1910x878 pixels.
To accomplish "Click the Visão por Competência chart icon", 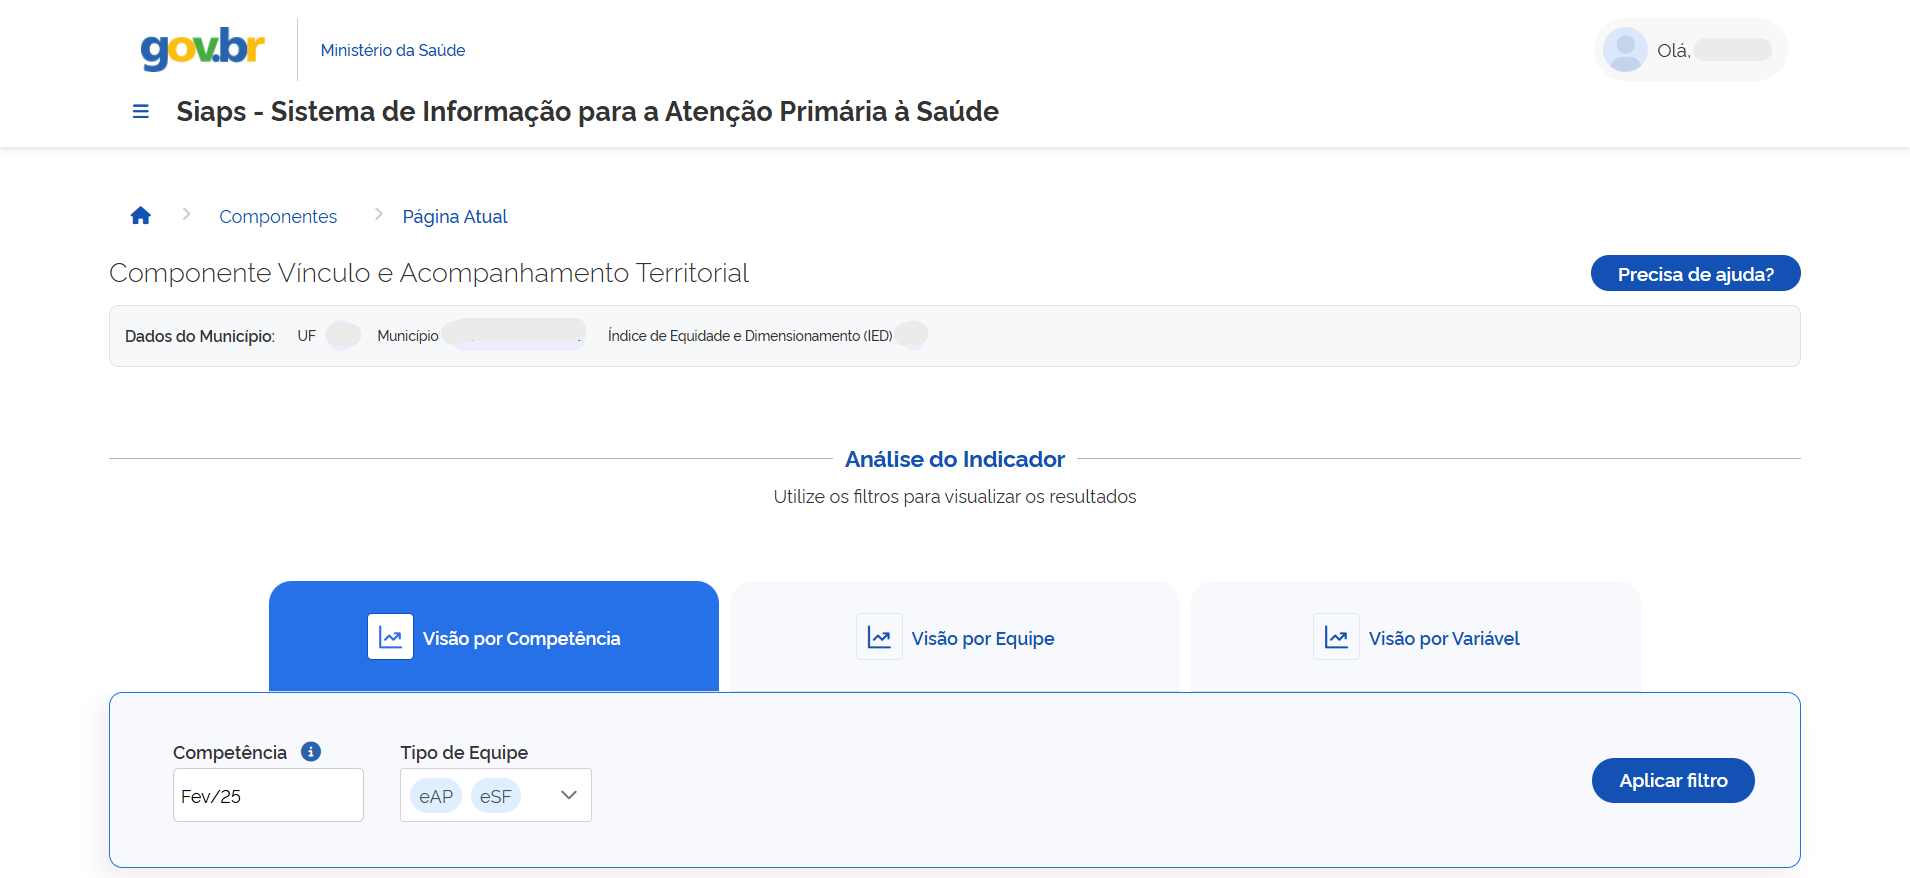I will [390, 637].
